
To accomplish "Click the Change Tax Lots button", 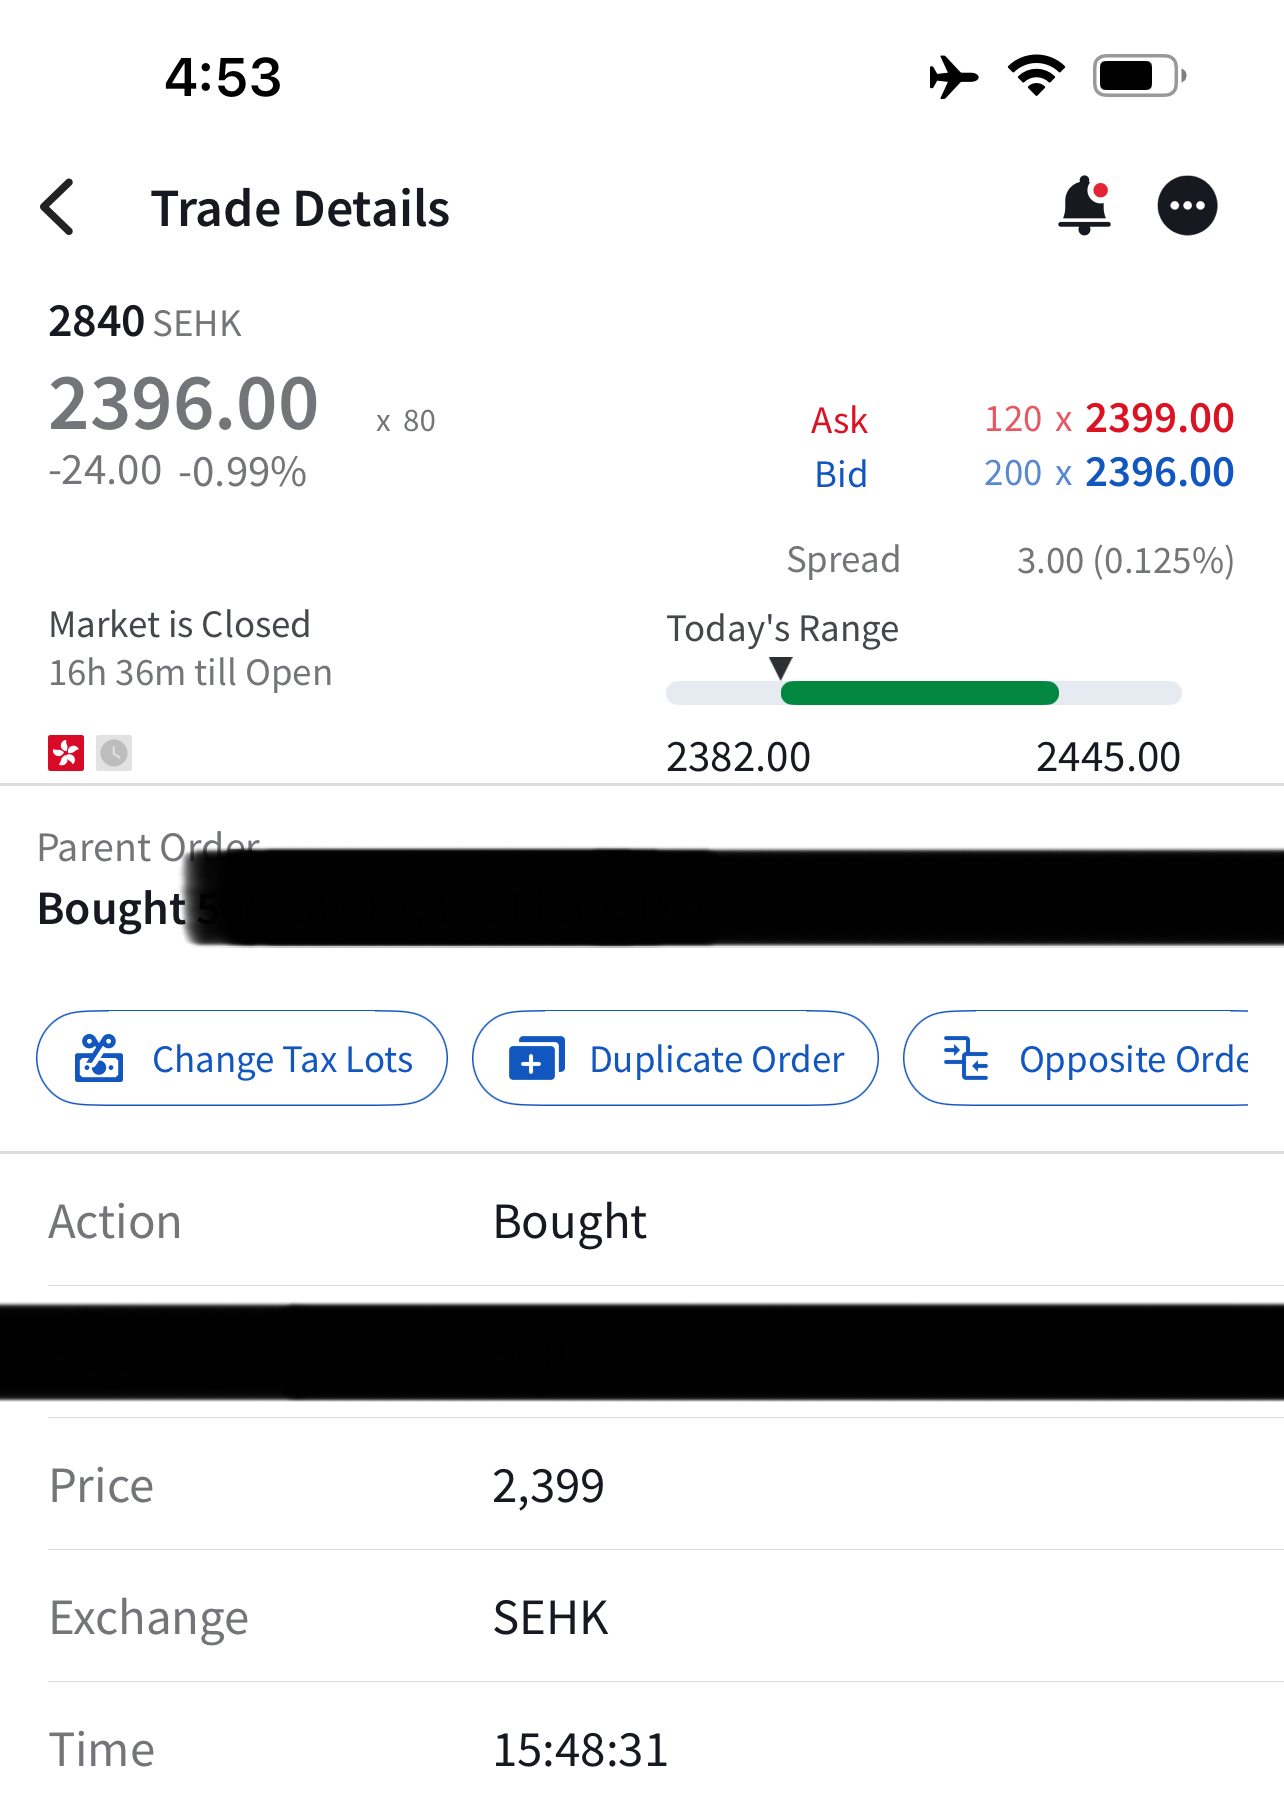I will click(242, 1058).
